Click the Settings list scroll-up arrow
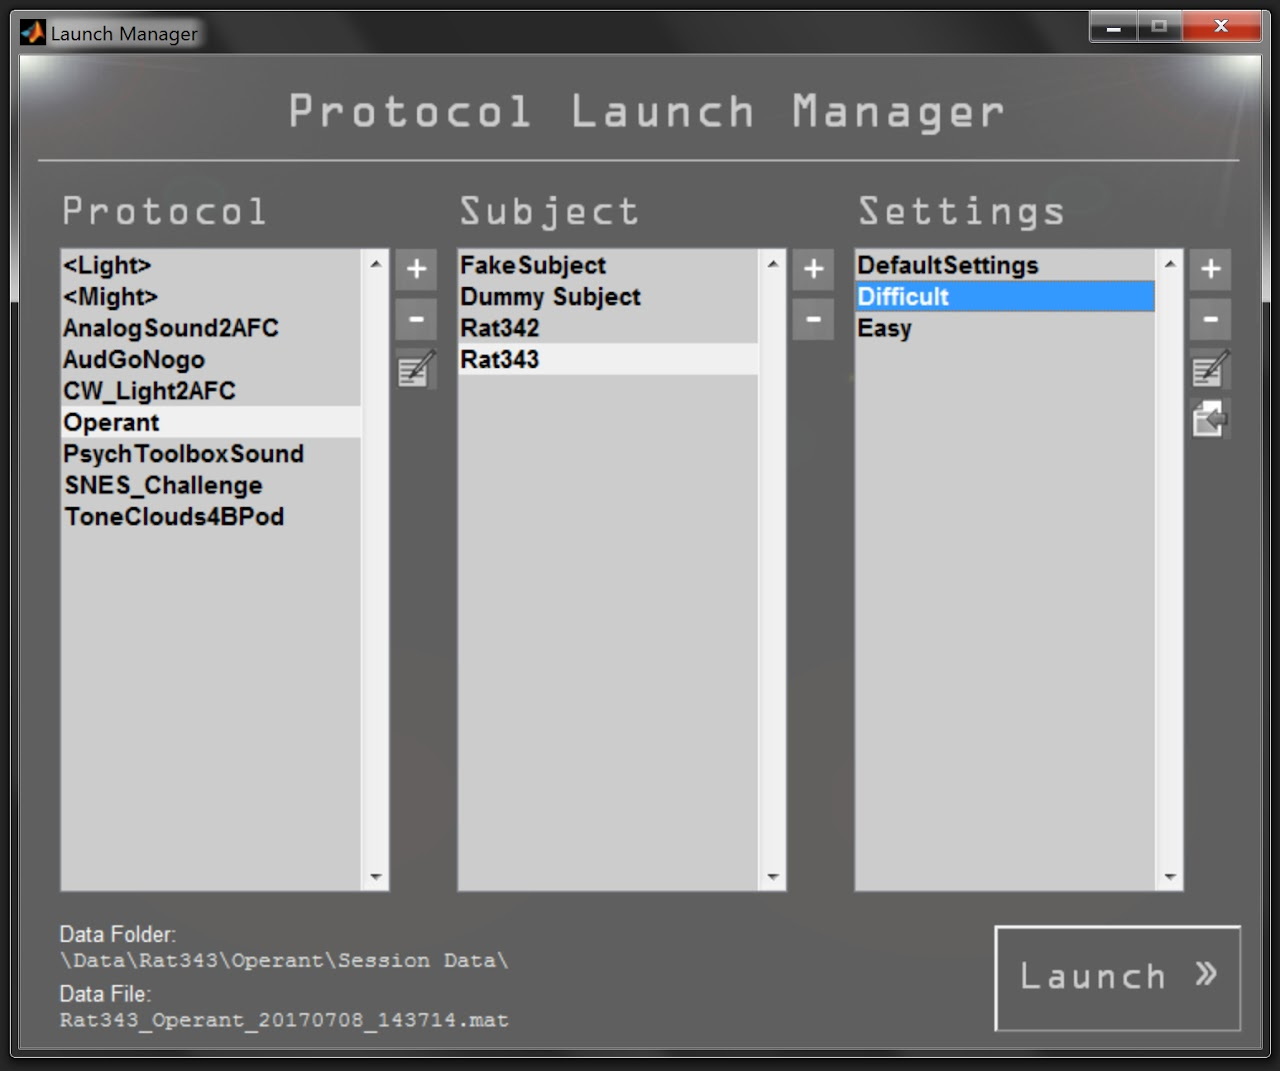The width and height of the screenshot is (1280, 1071). coord(1169,264)
